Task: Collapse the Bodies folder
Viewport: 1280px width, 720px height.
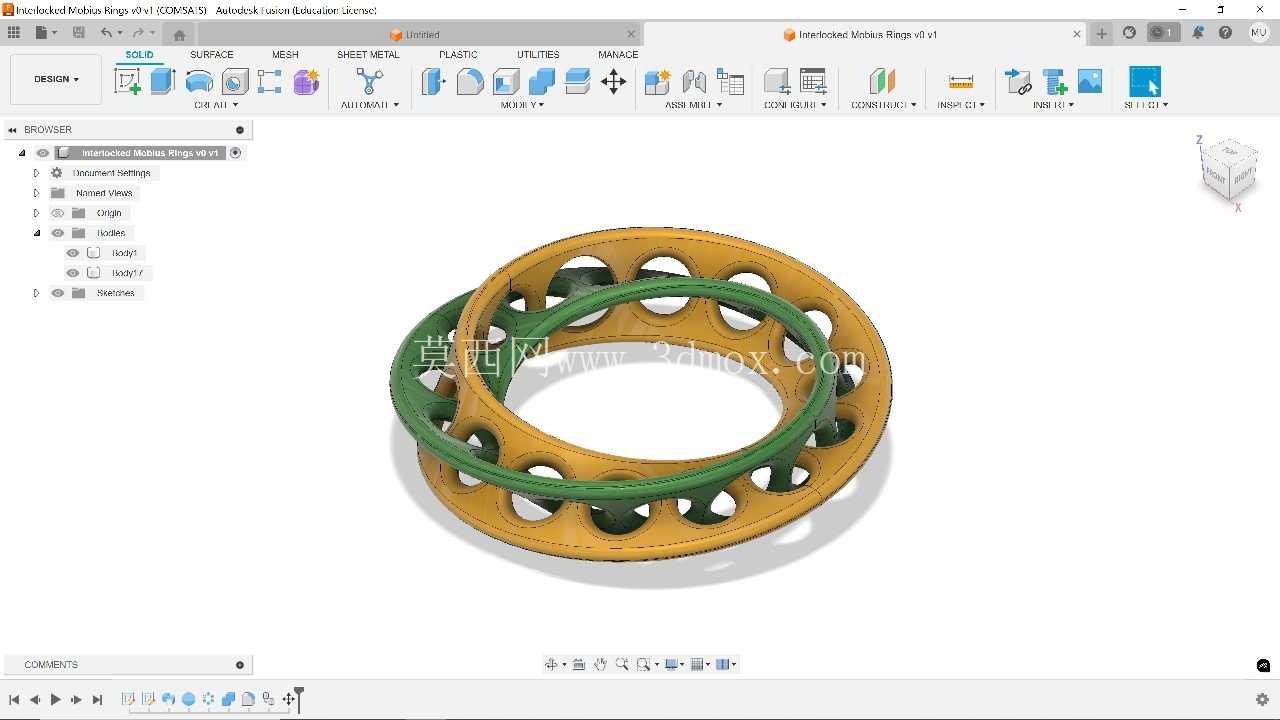Action: coord(37,233)
